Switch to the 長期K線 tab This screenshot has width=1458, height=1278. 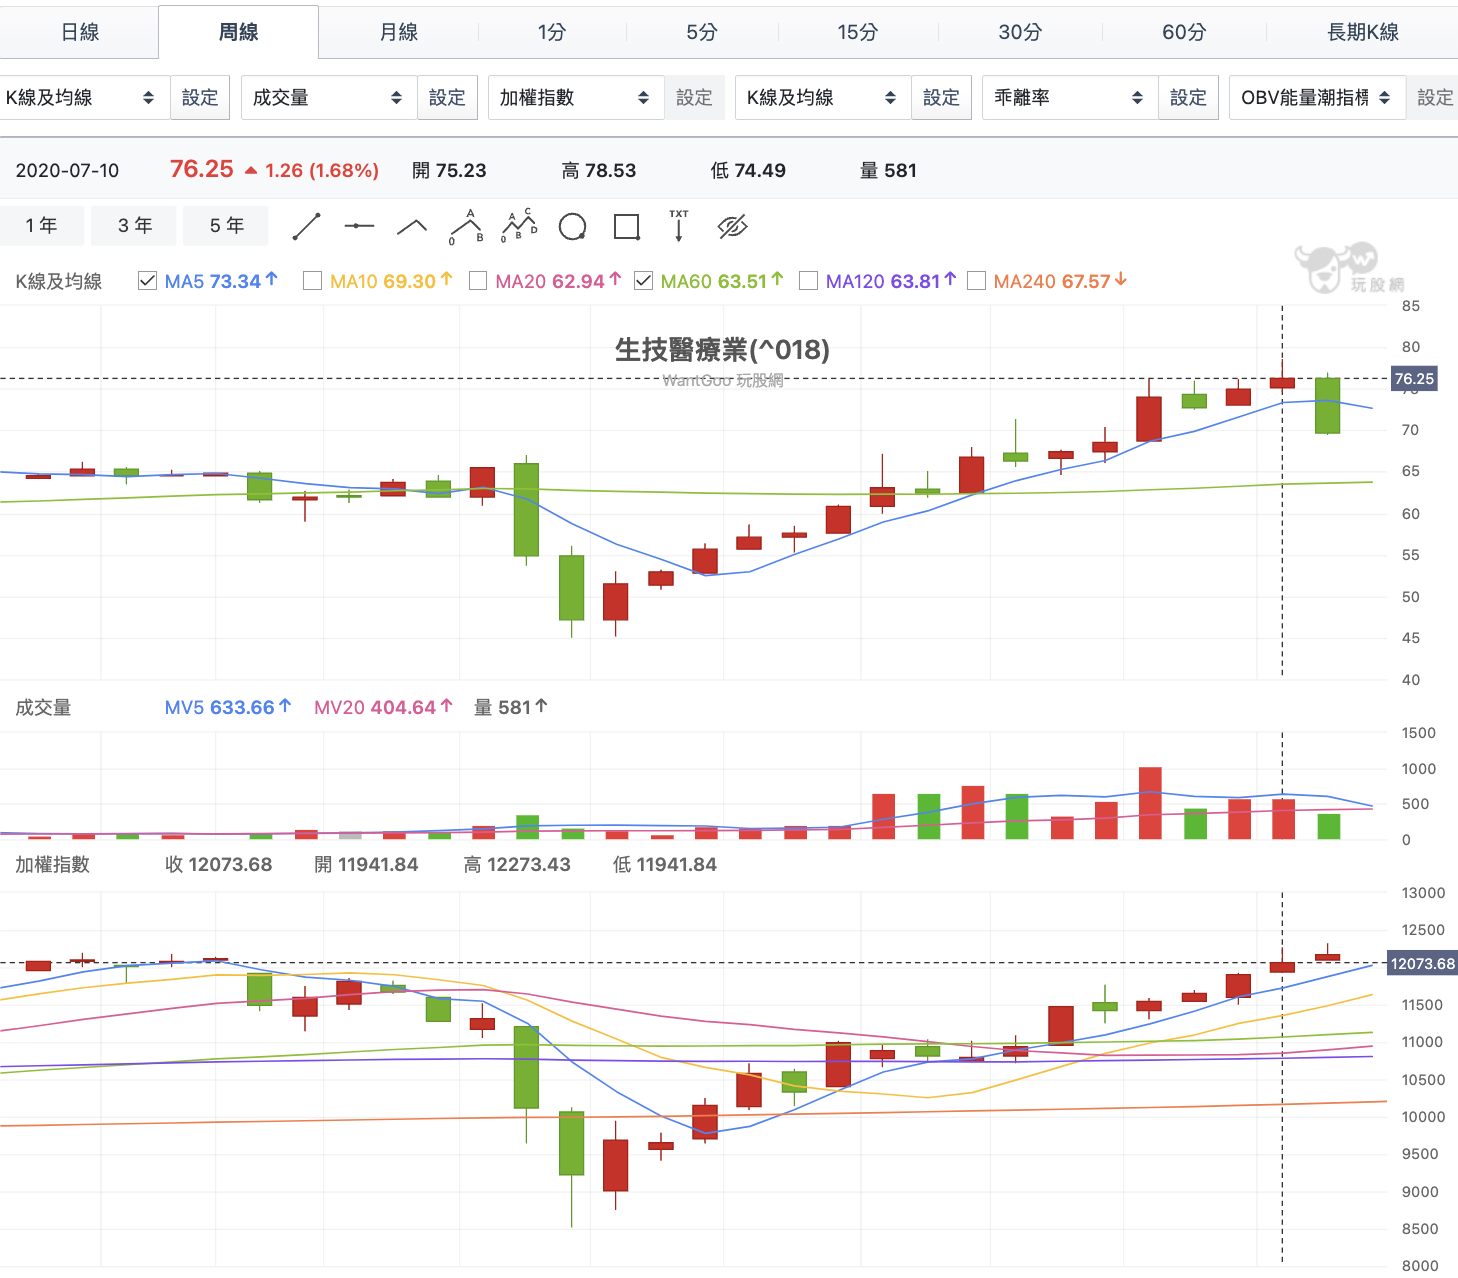(x=1355, y=31)
